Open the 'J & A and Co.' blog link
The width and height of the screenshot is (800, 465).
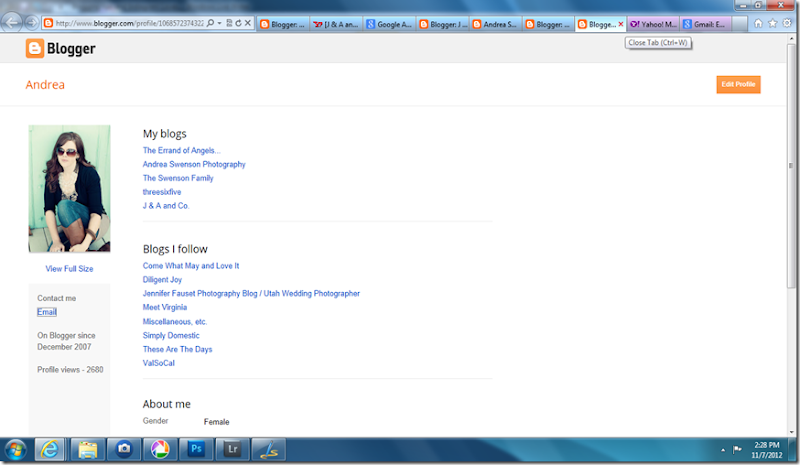[x=166, y=205]
